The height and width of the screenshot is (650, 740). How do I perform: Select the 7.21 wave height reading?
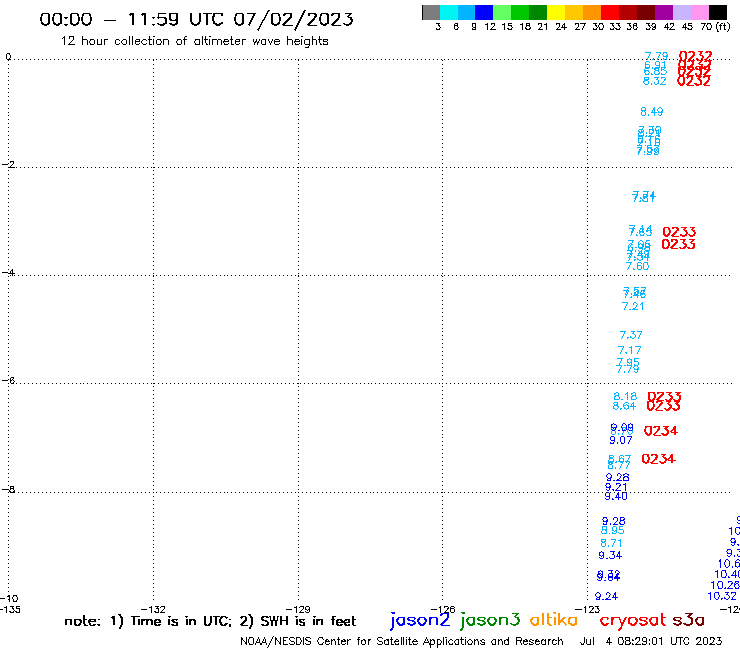coord(633,306)
